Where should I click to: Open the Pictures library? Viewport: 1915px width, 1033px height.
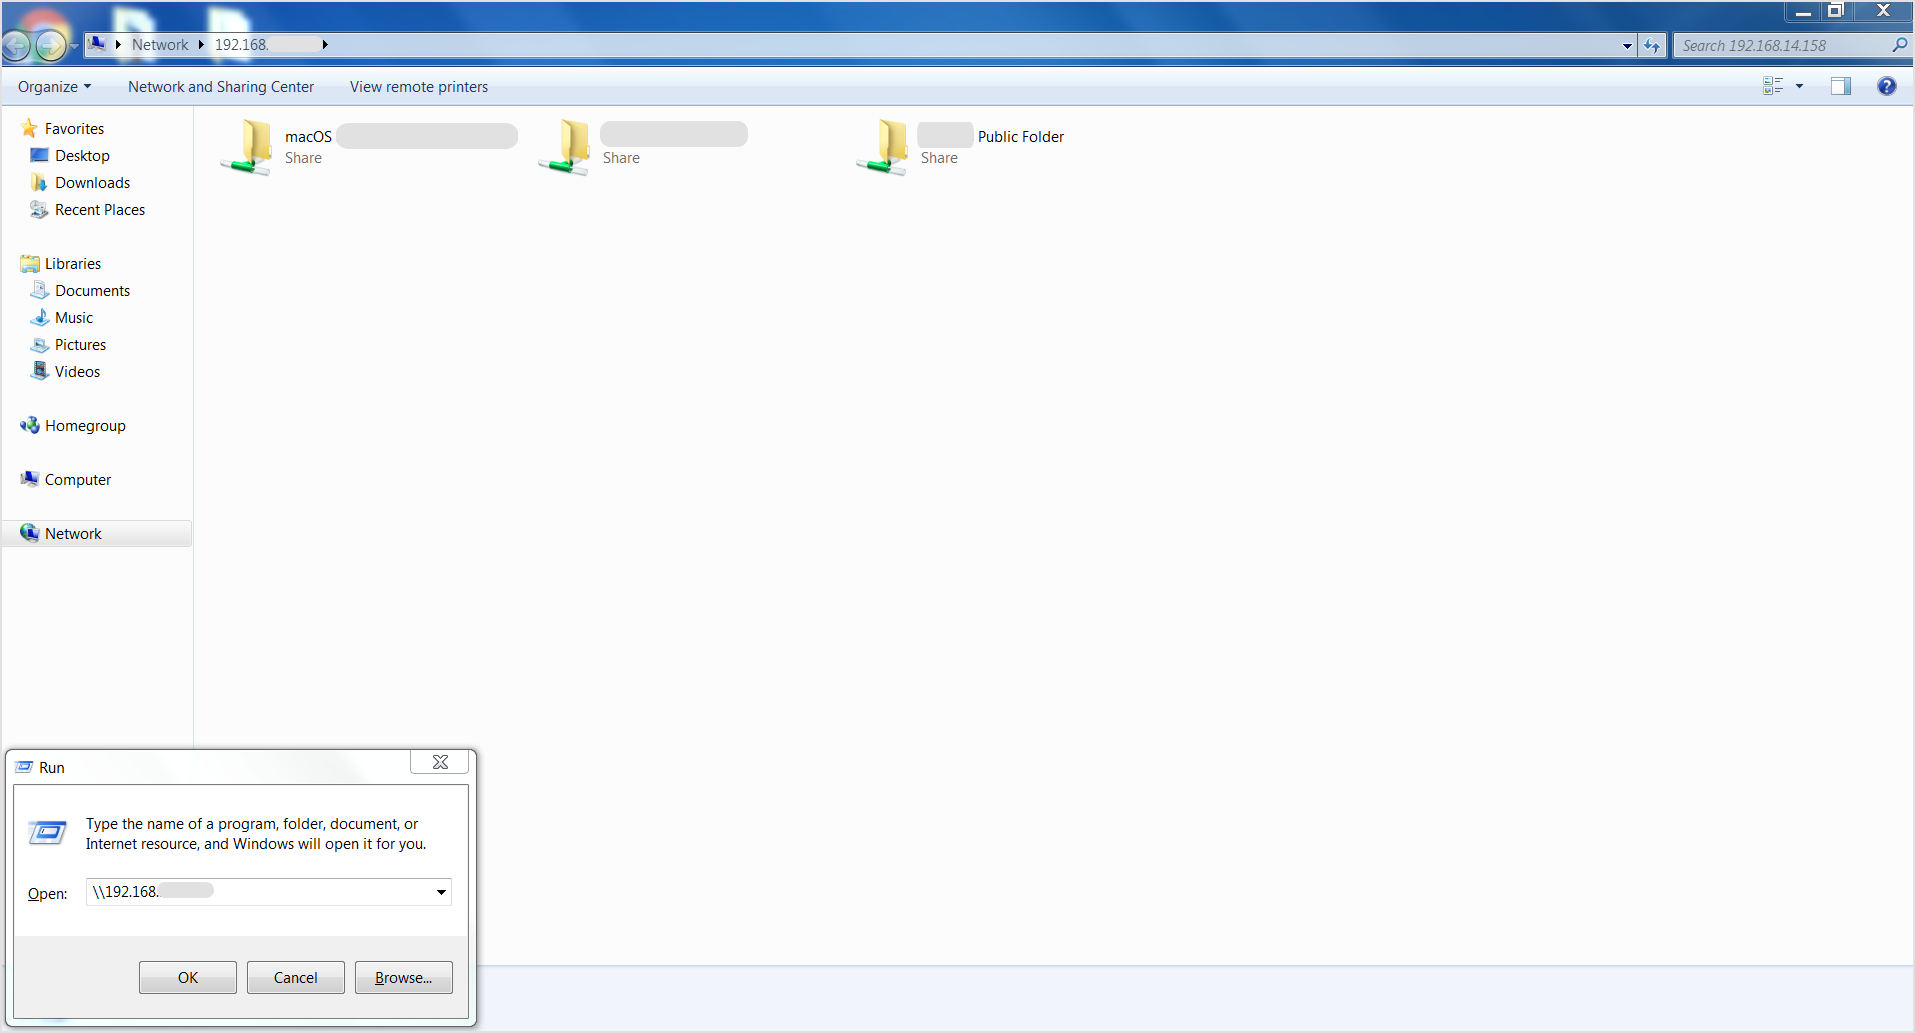80,344
